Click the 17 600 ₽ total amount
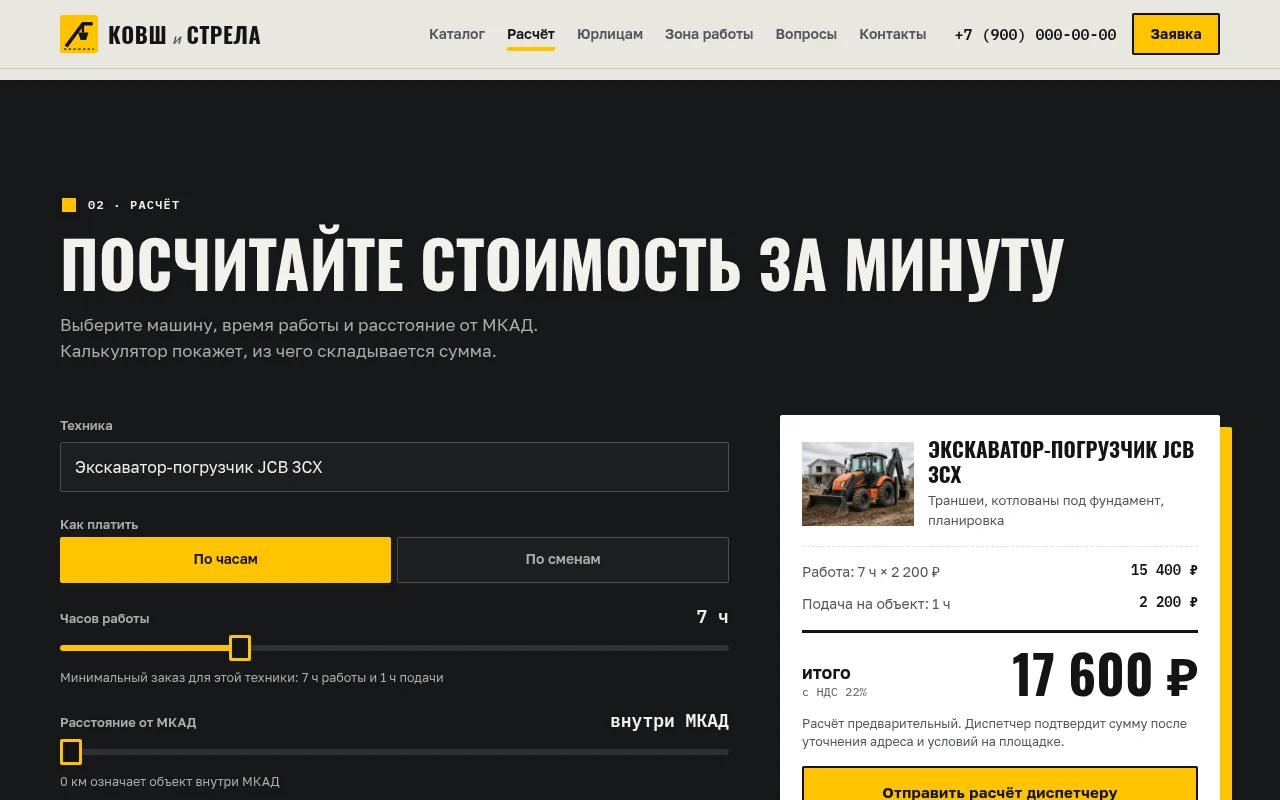1280x800 pixels. point(1104,675)
